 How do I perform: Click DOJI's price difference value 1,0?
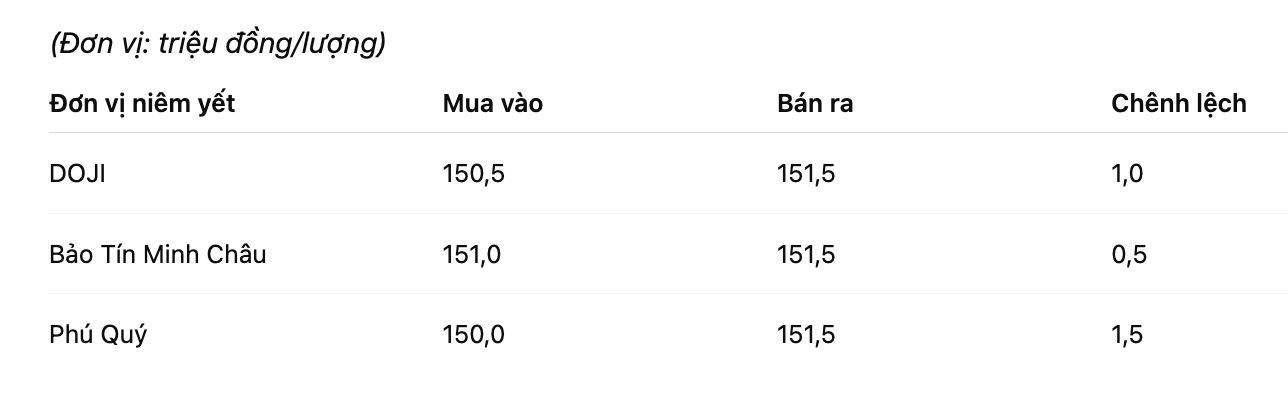coord(1126,174)
